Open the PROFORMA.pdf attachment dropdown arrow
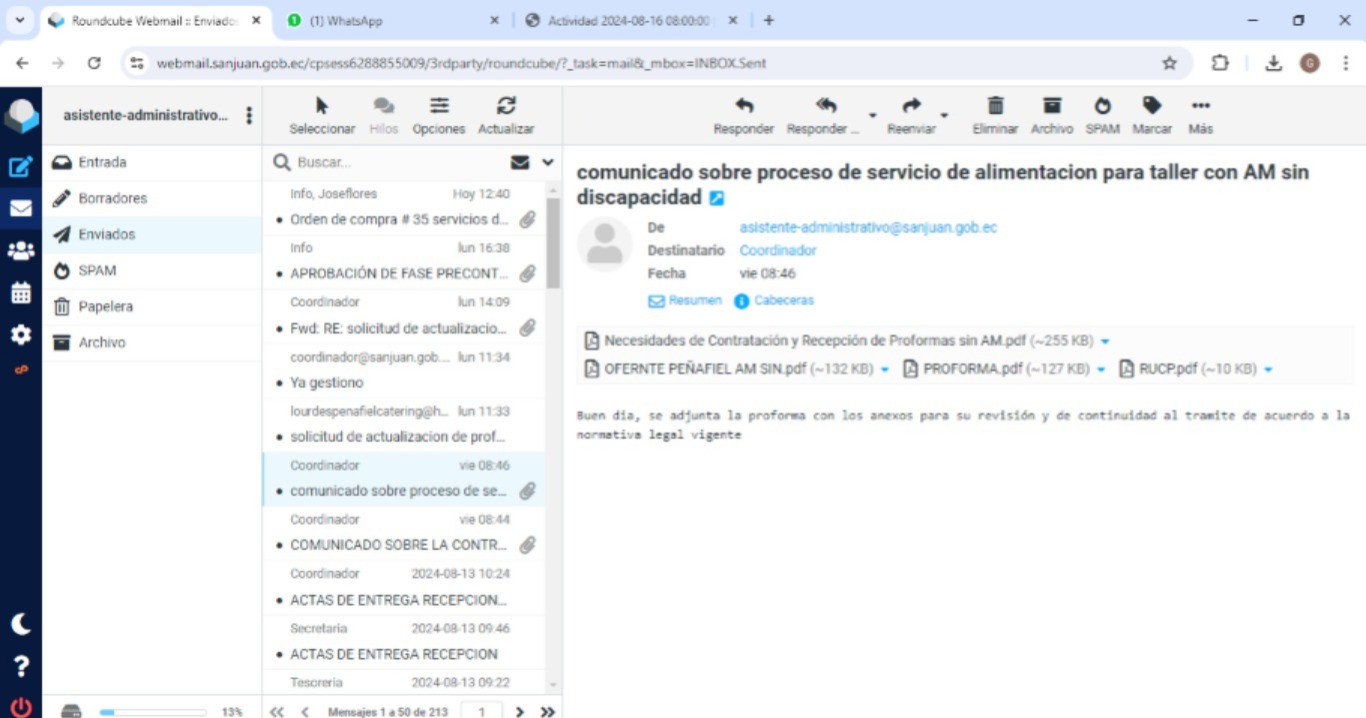The width and height of the screenshot is (1366, 718). point(1101,370)
